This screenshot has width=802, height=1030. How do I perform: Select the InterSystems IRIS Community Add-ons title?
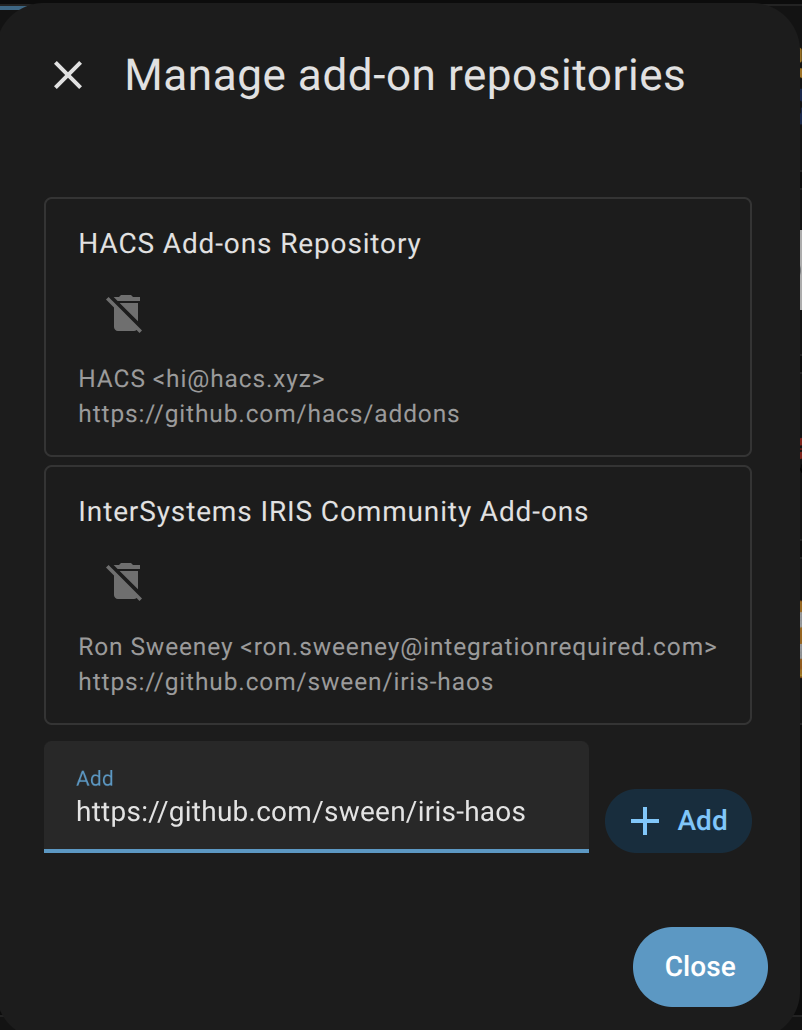(x=333, y=512)
